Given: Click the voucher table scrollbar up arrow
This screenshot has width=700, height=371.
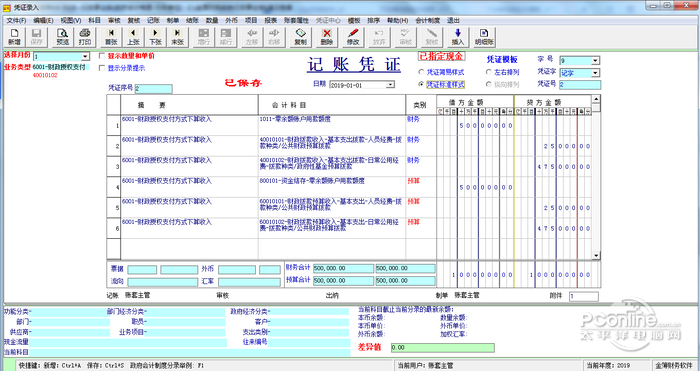Looking at the screenshot, I should 596,99.
